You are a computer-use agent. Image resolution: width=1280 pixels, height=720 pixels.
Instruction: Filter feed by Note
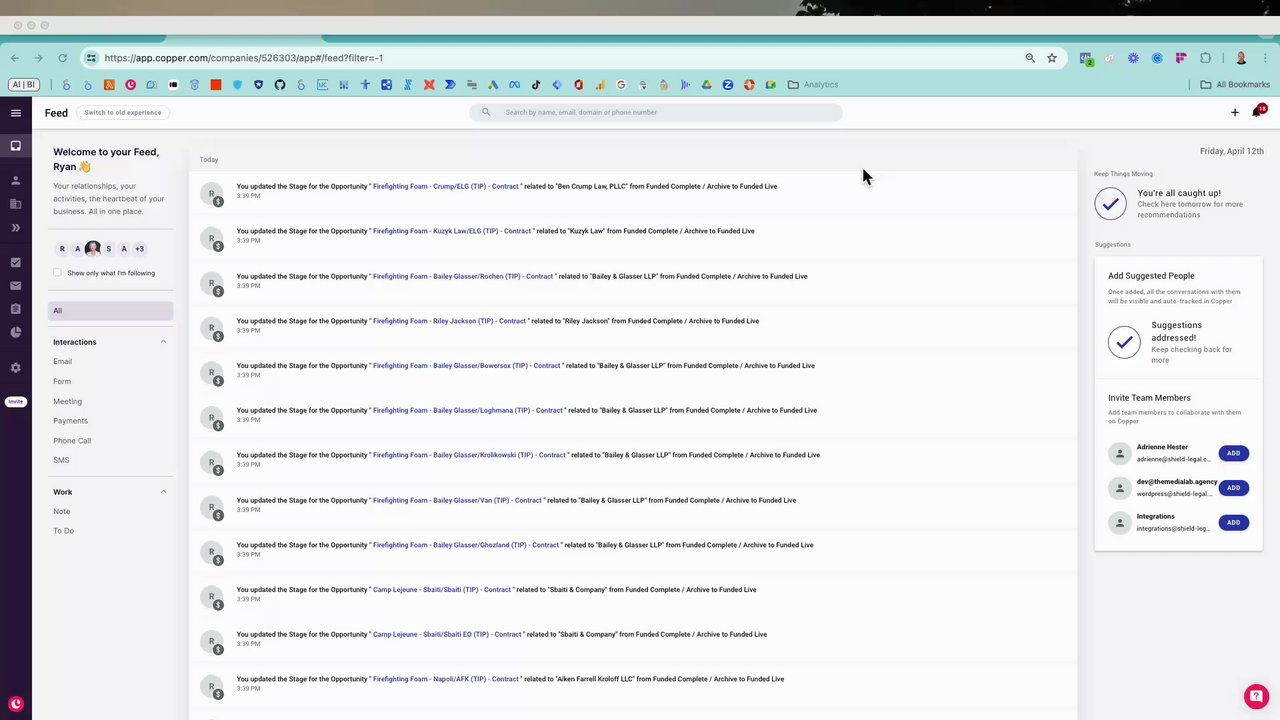(x=61, y=512)
